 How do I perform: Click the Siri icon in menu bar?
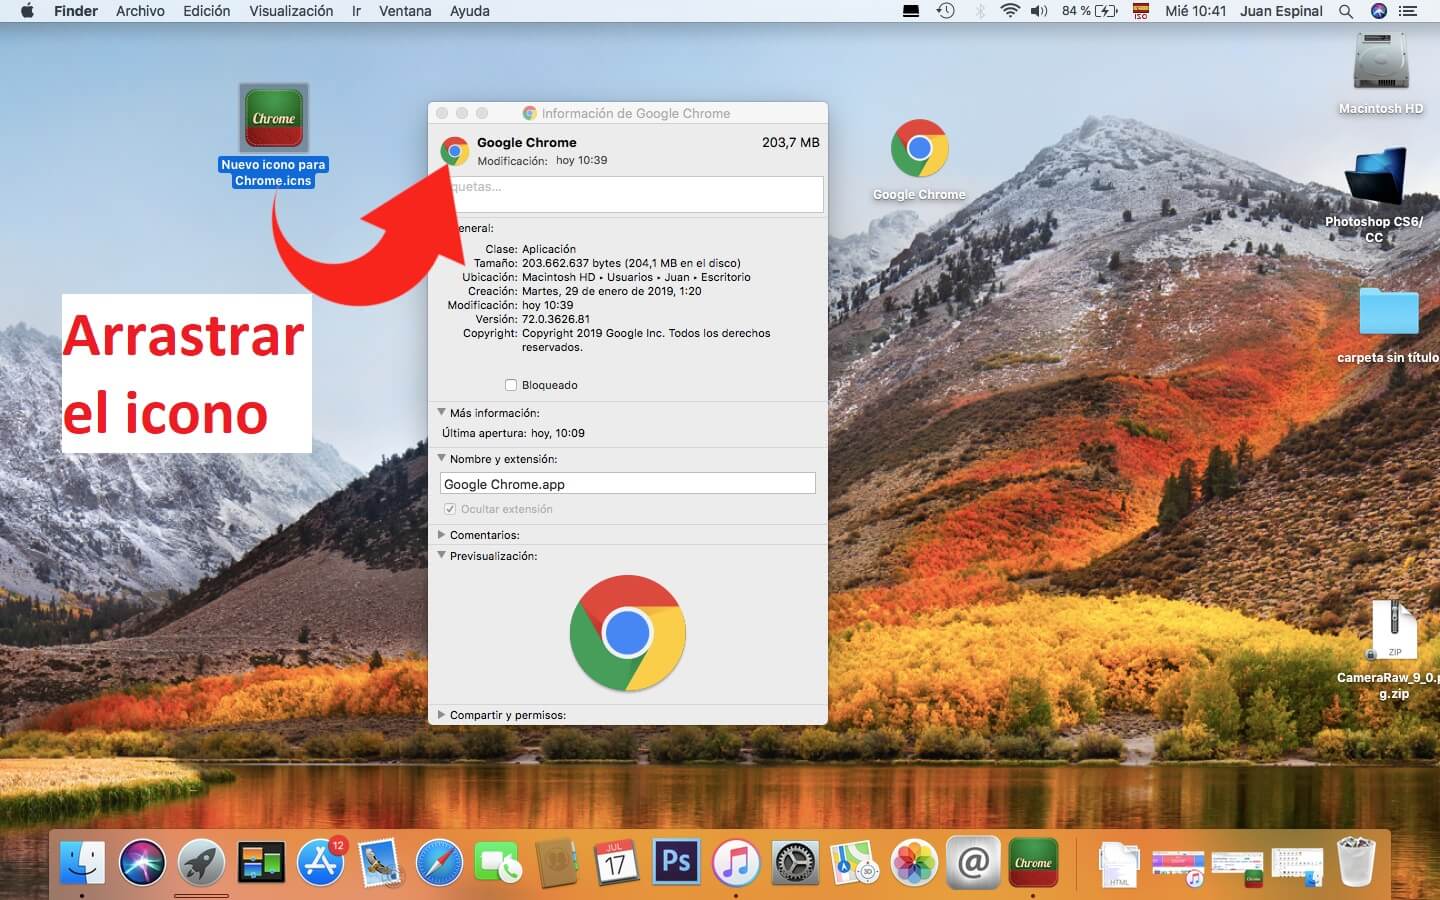(1379, 11)
